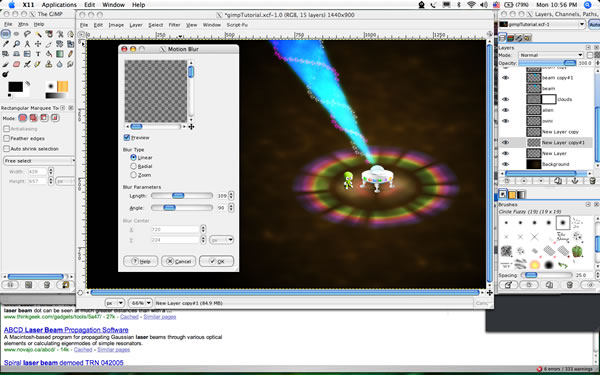Open the px unit dropdown in status bar
Screen dimensions: 600x375
(114, 303)
